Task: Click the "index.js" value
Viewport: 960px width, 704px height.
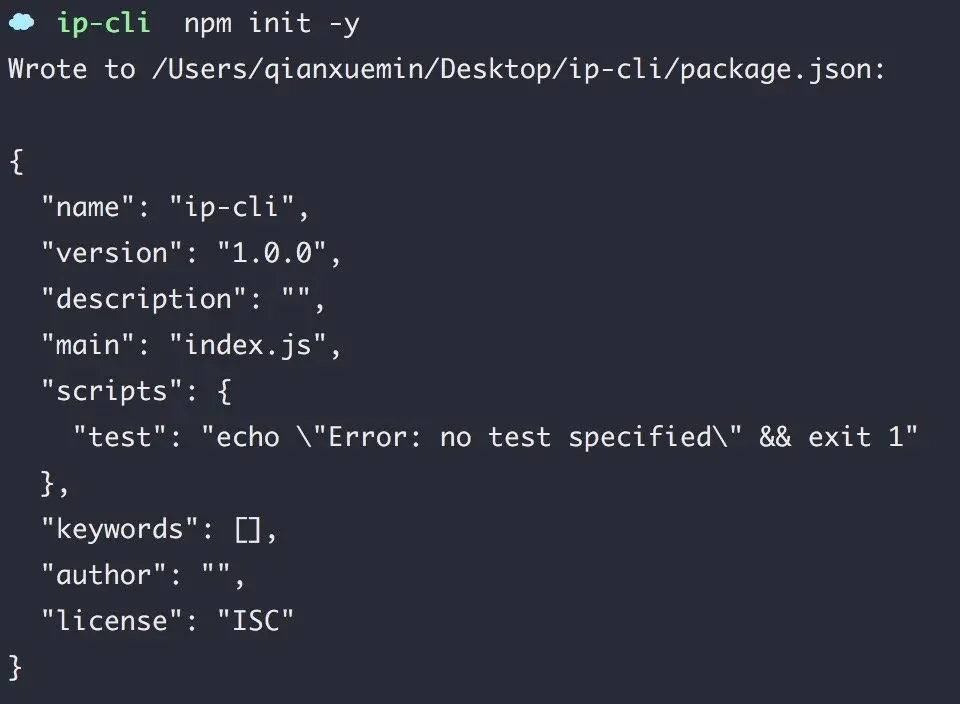Action: [247, 345]
